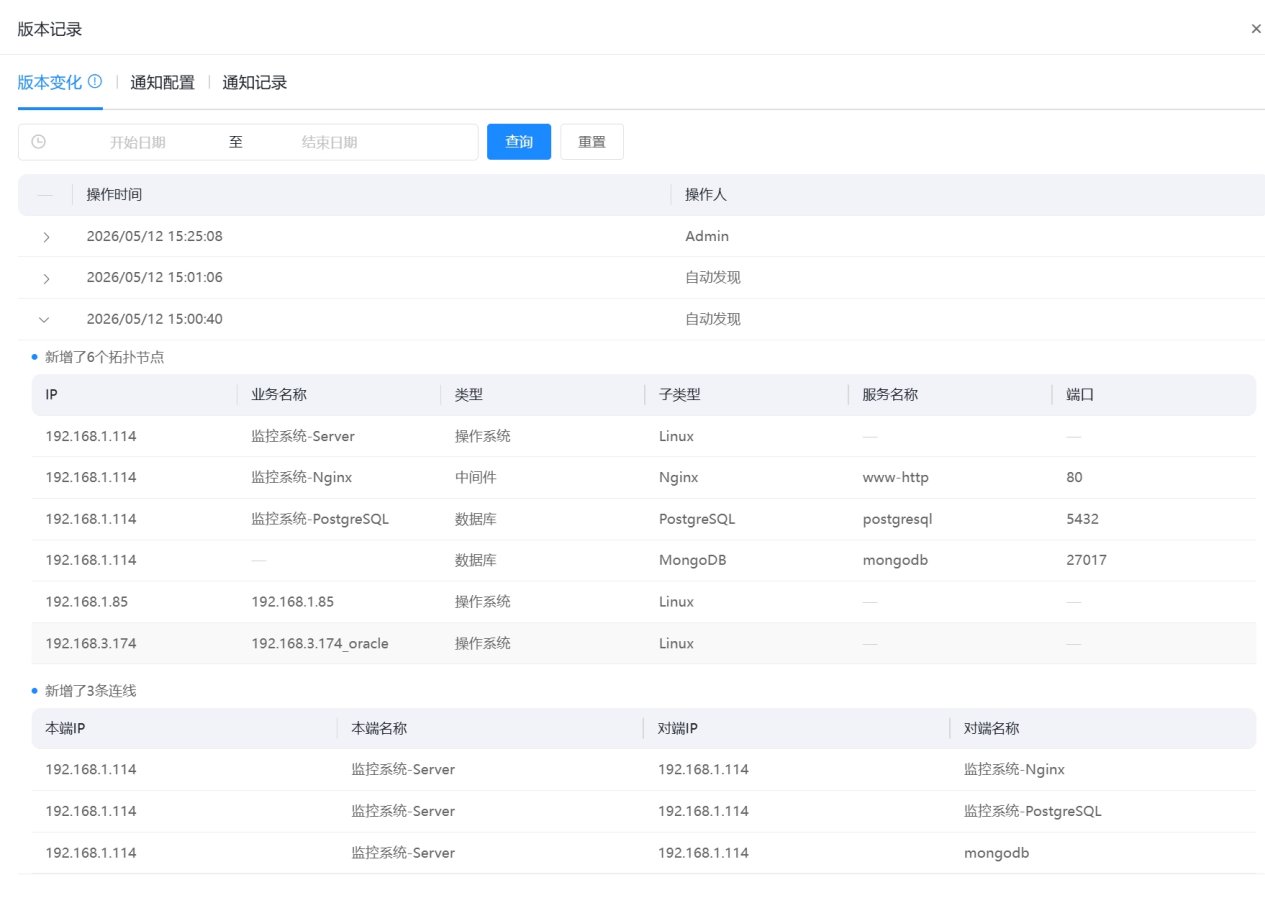Select mongodb peer name in links table
Image resolution: width=1265 pixels, height=898 pixels.
[x=997, y=854]
